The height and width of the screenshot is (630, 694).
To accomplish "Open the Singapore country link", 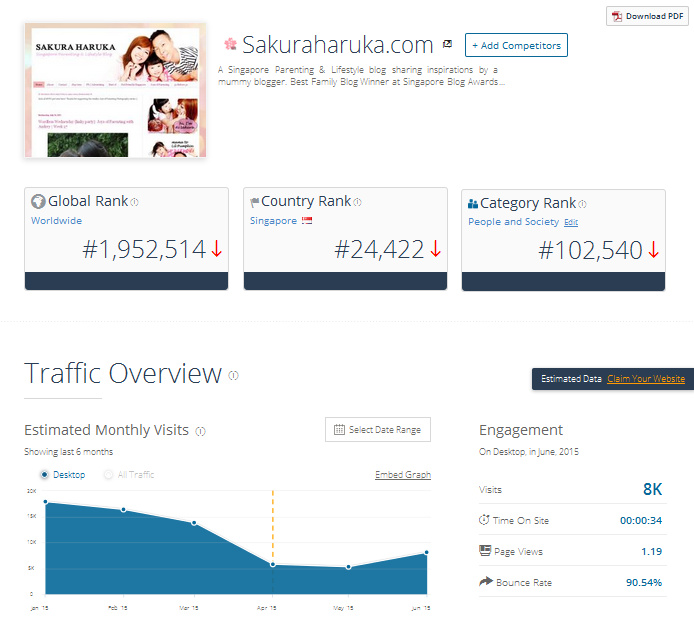I will point(273,220).
